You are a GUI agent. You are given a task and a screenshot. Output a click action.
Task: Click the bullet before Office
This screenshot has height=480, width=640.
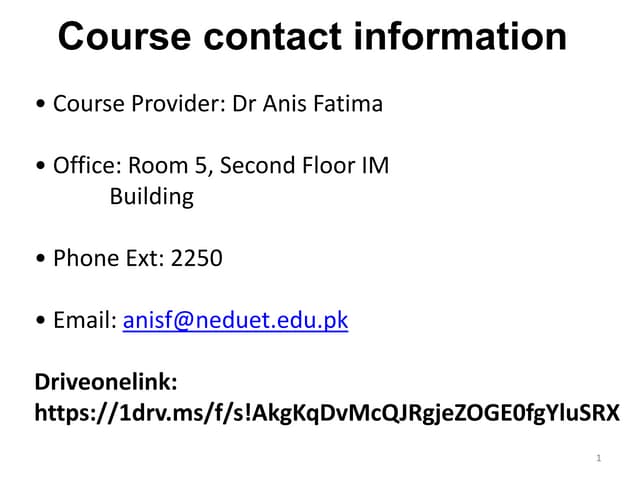39,167
